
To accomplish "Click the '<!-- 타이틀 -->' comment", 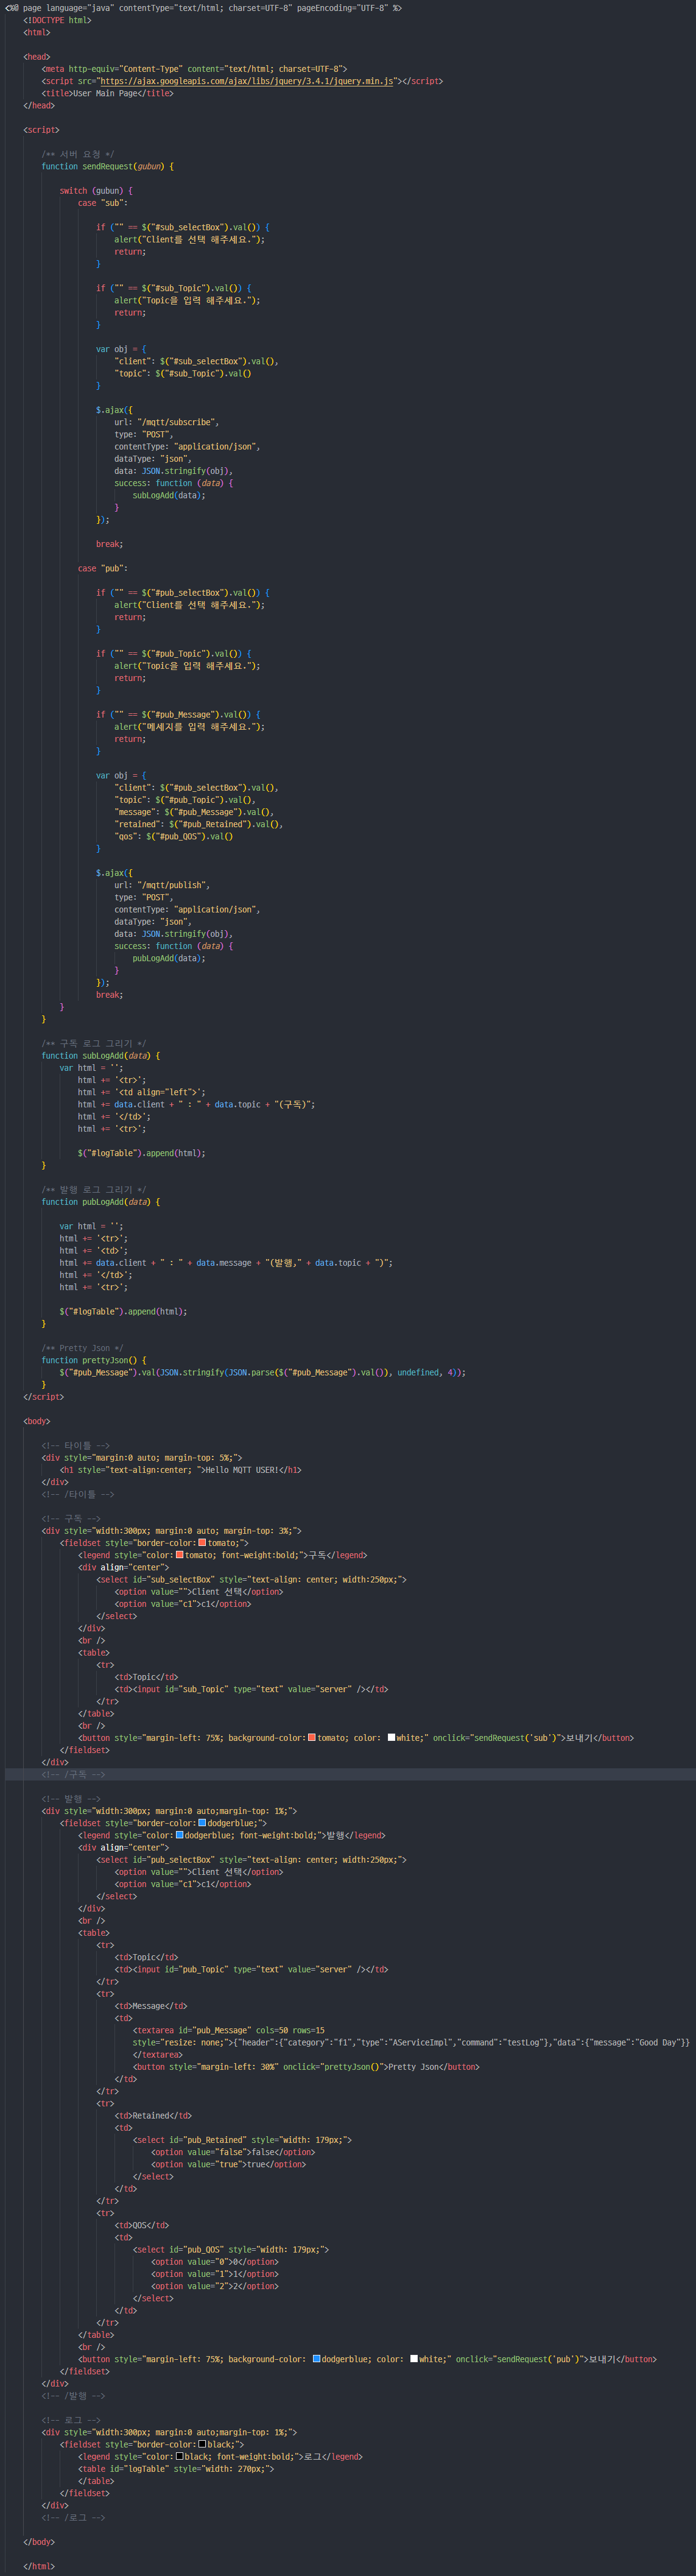I will click(76, 1446).
